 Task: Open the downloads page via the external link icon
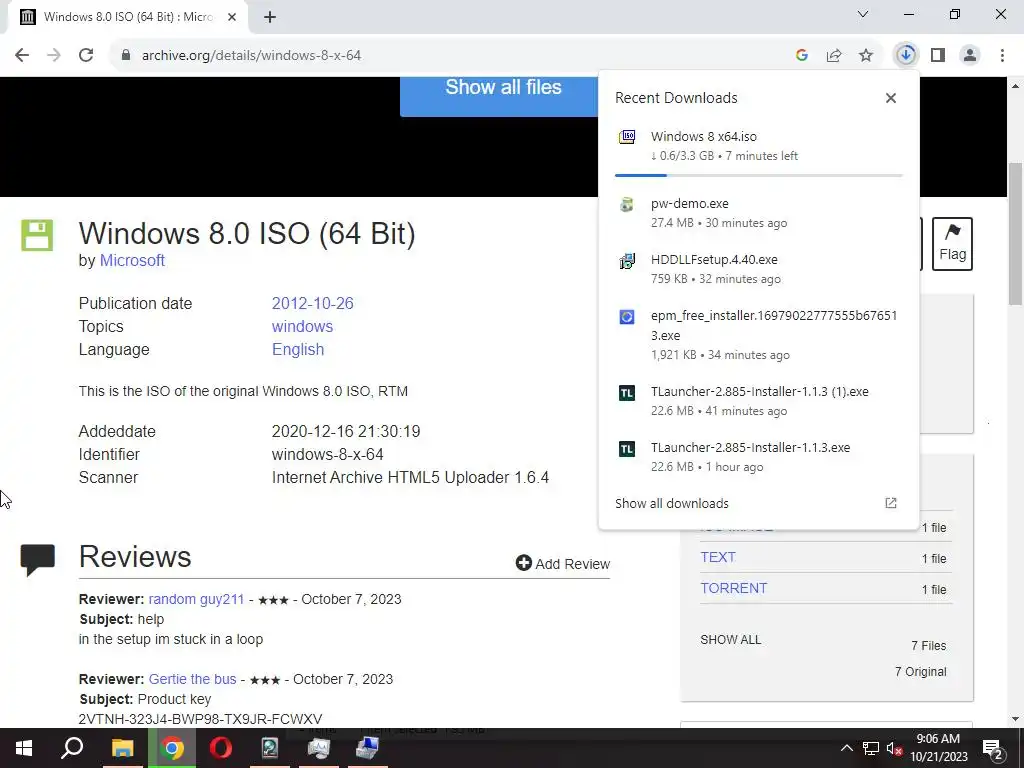click(891, 503)
